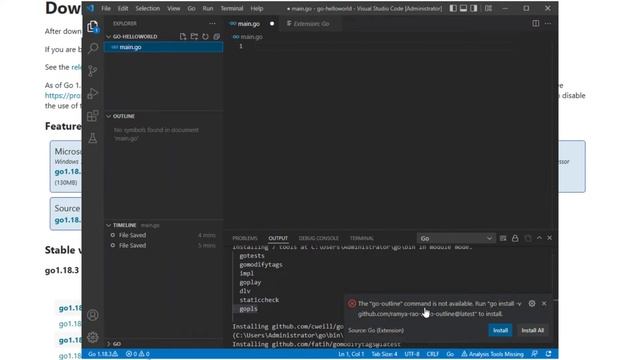The width and height of the screenshot is (640, 360).
Task: Open Source Control view
Action: tap(93, 71)
